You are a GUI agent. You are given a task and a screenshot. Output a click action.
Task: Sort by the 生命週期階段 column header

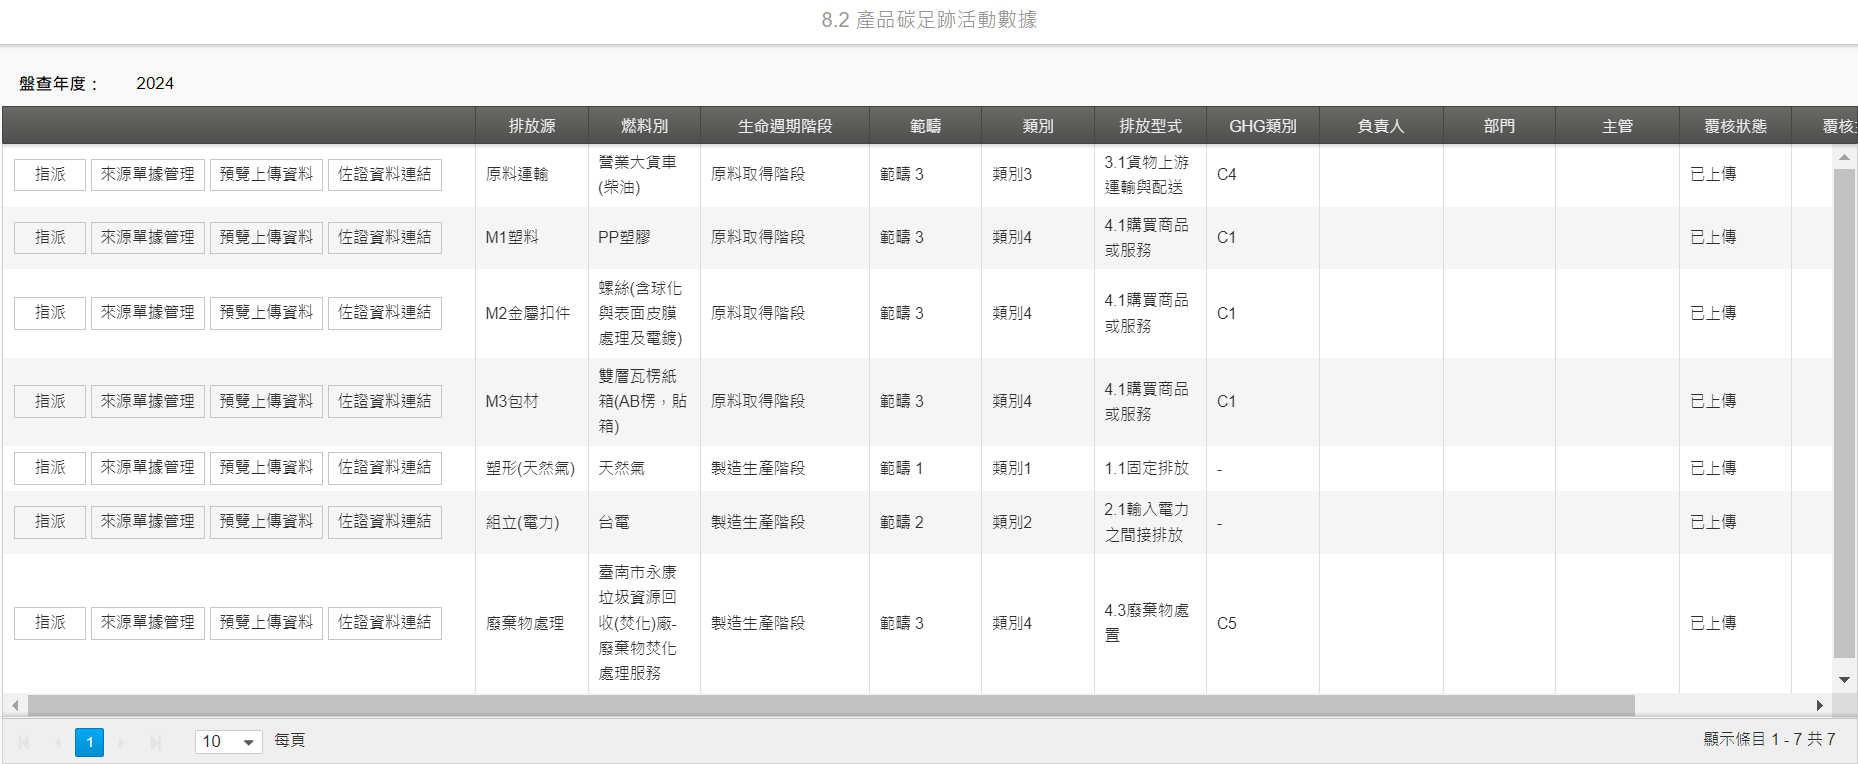[x=785, y=126]
